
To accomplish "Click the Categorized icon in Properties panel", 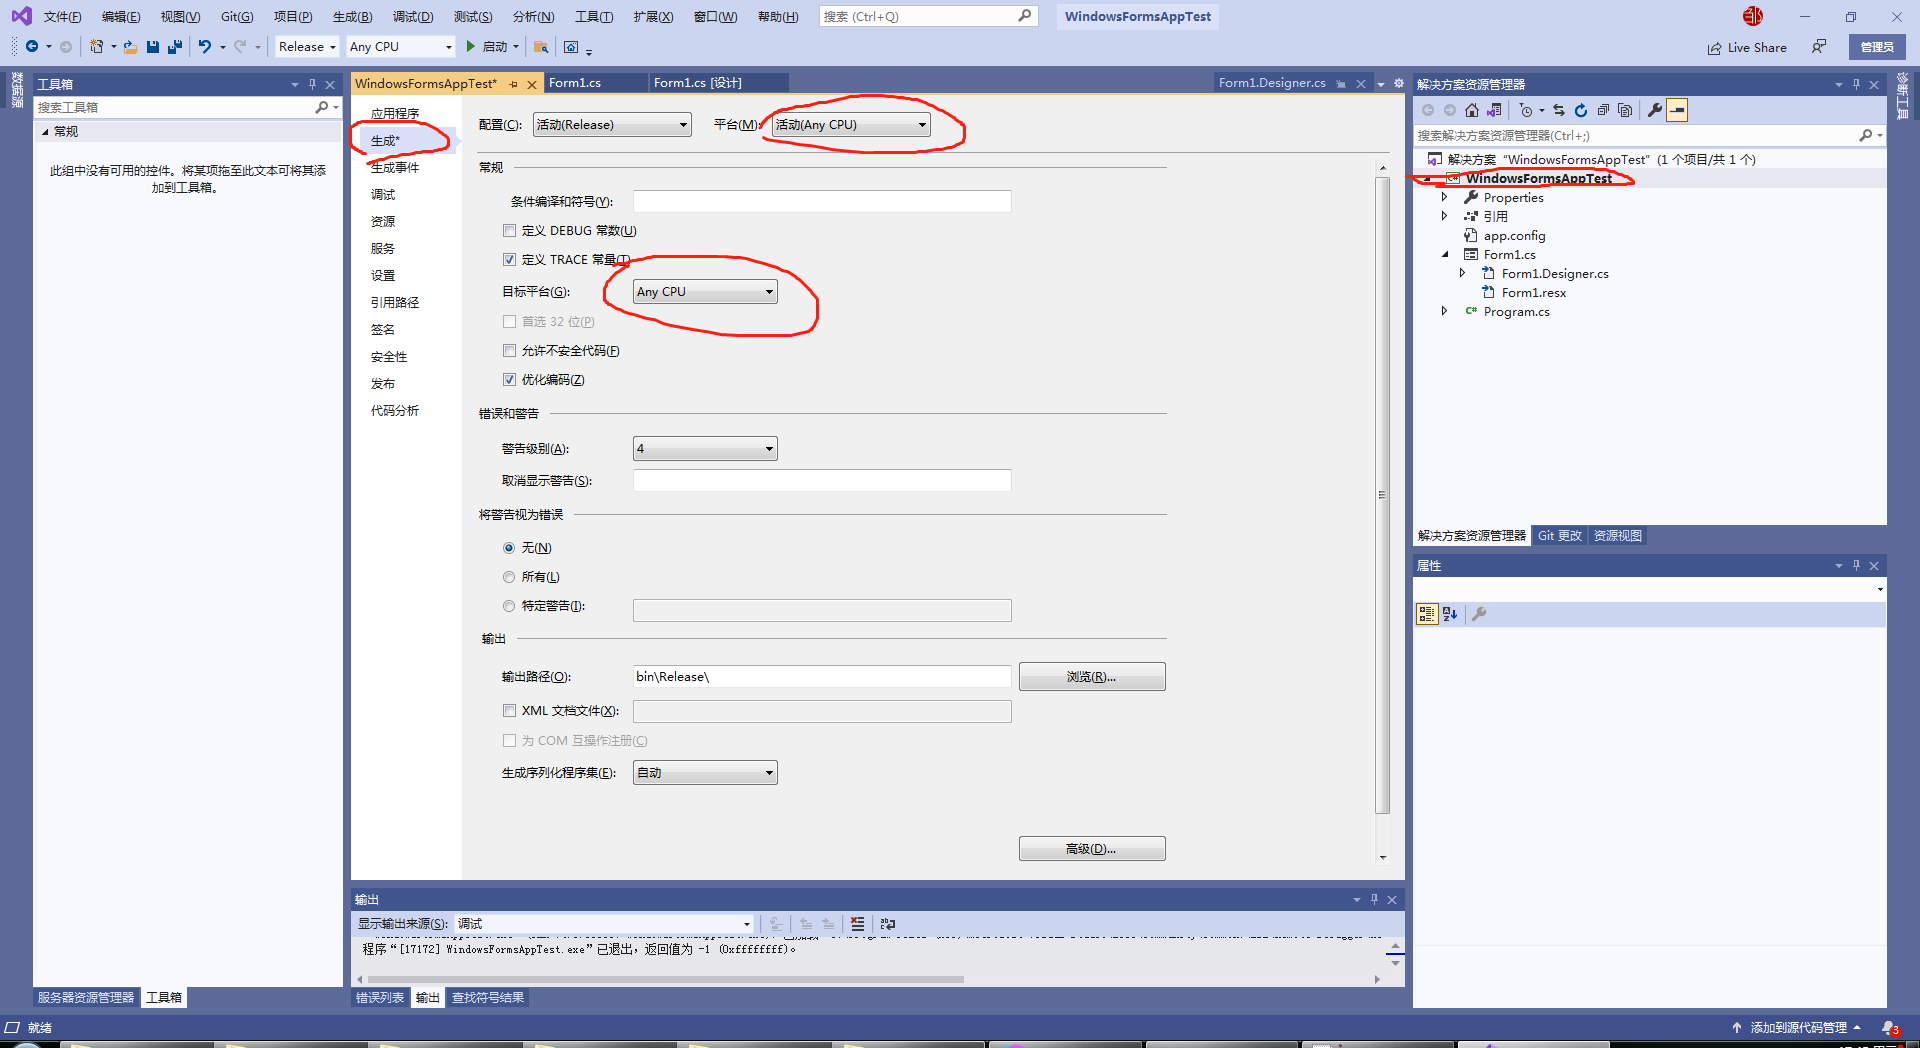I will pos(1427,614).
